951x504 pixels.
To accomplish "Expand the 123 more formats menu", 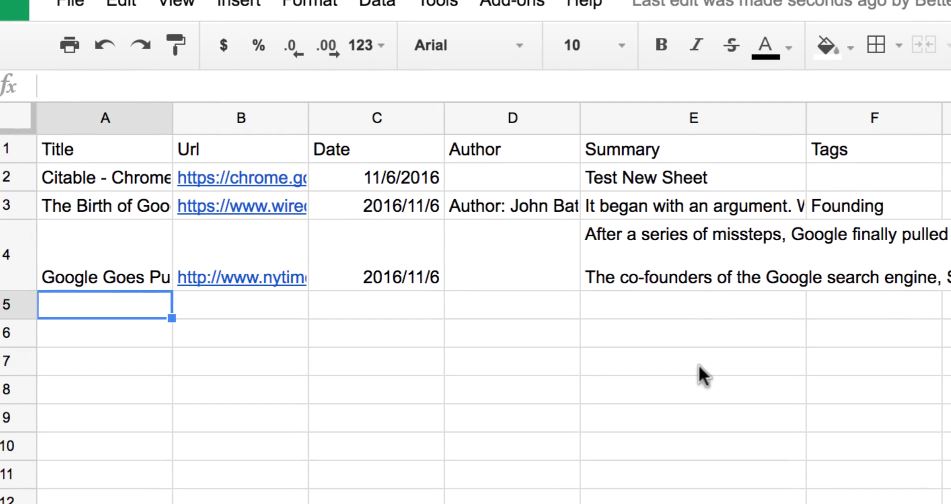I will 366,45.
